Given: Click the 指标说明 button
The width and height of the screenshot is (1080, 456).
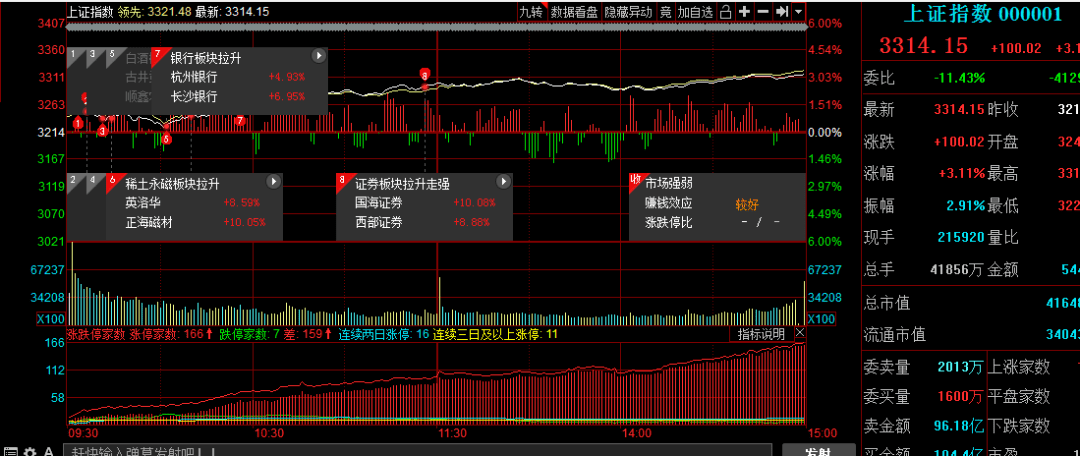Looking at the screenshot, I should pos(762,334).
